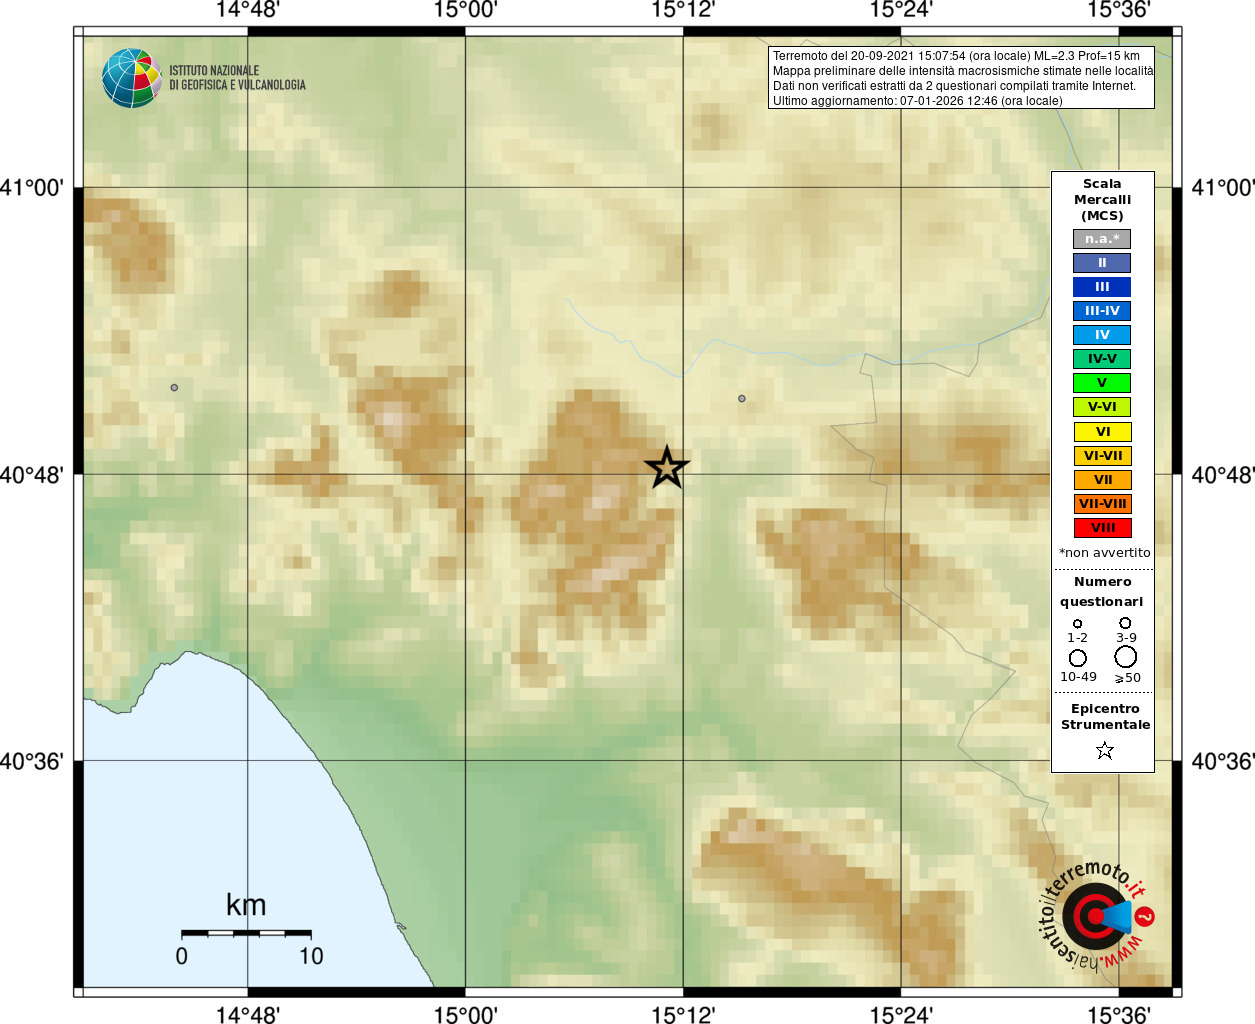Click the legend circle labeled 3-9
Image resolution: width=1255 pixels, height=1024 pixels.
pyautogui.click(x=1125, y=623)
